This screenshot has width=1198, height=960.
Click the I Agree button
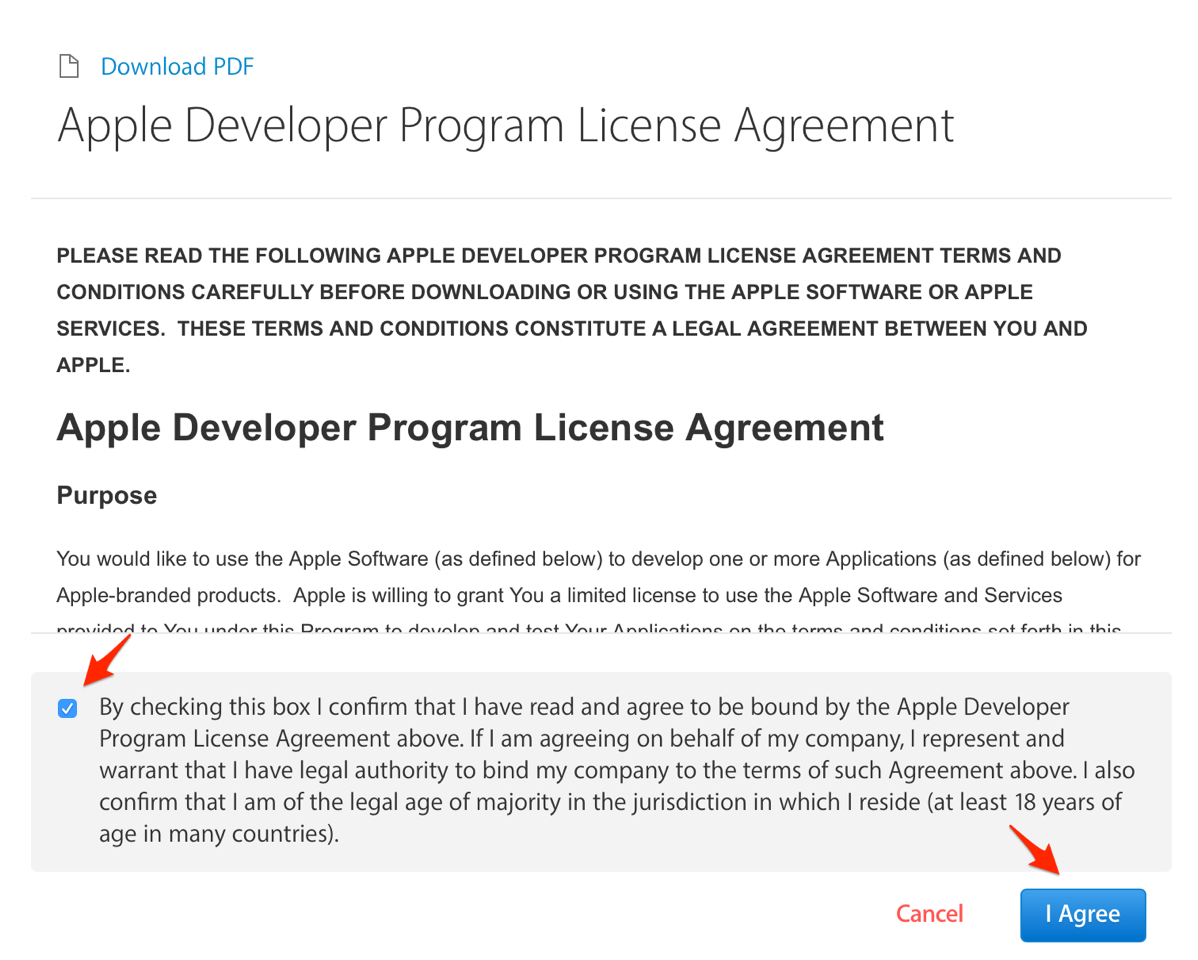point(1083,914)
